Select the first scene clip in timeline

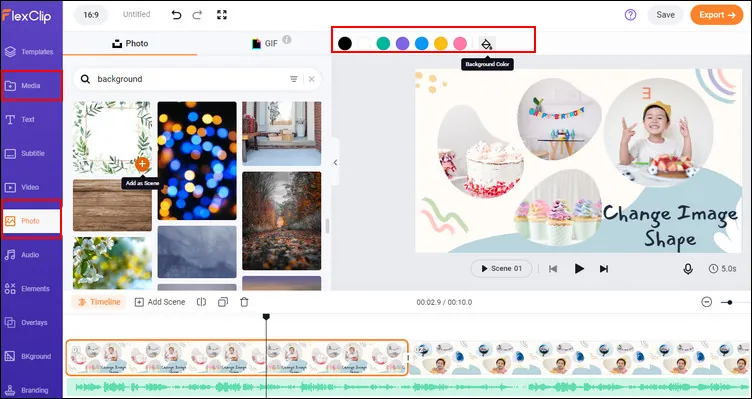[237, 358]
